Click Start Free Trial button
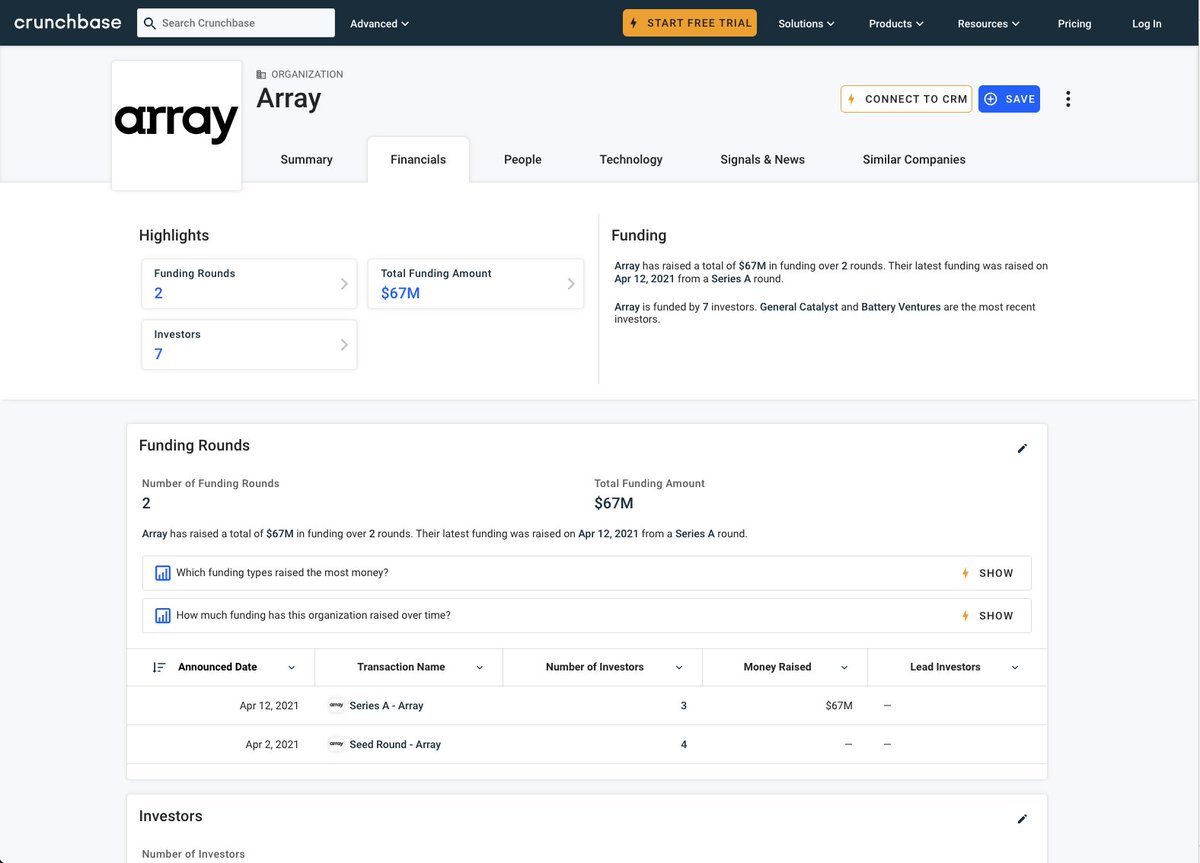 coord(690,23)
